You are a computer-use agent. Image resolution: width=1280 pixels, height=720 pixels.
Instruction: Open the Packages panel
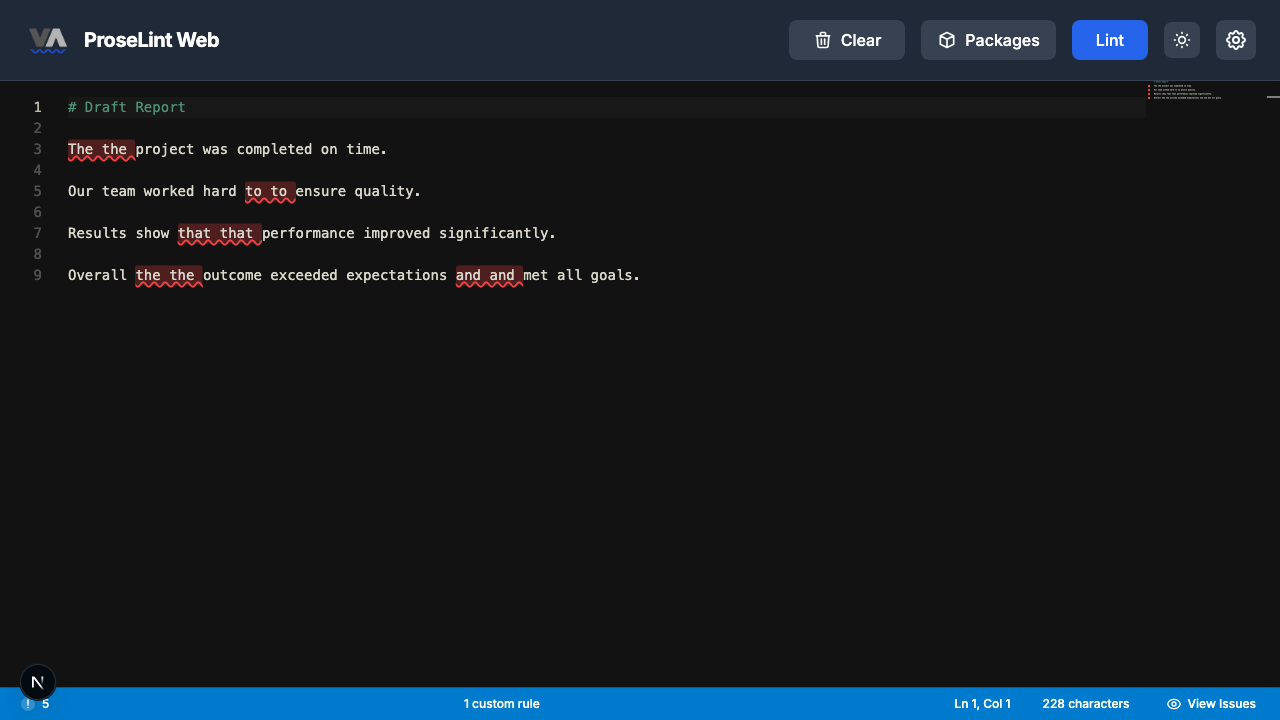988,40
